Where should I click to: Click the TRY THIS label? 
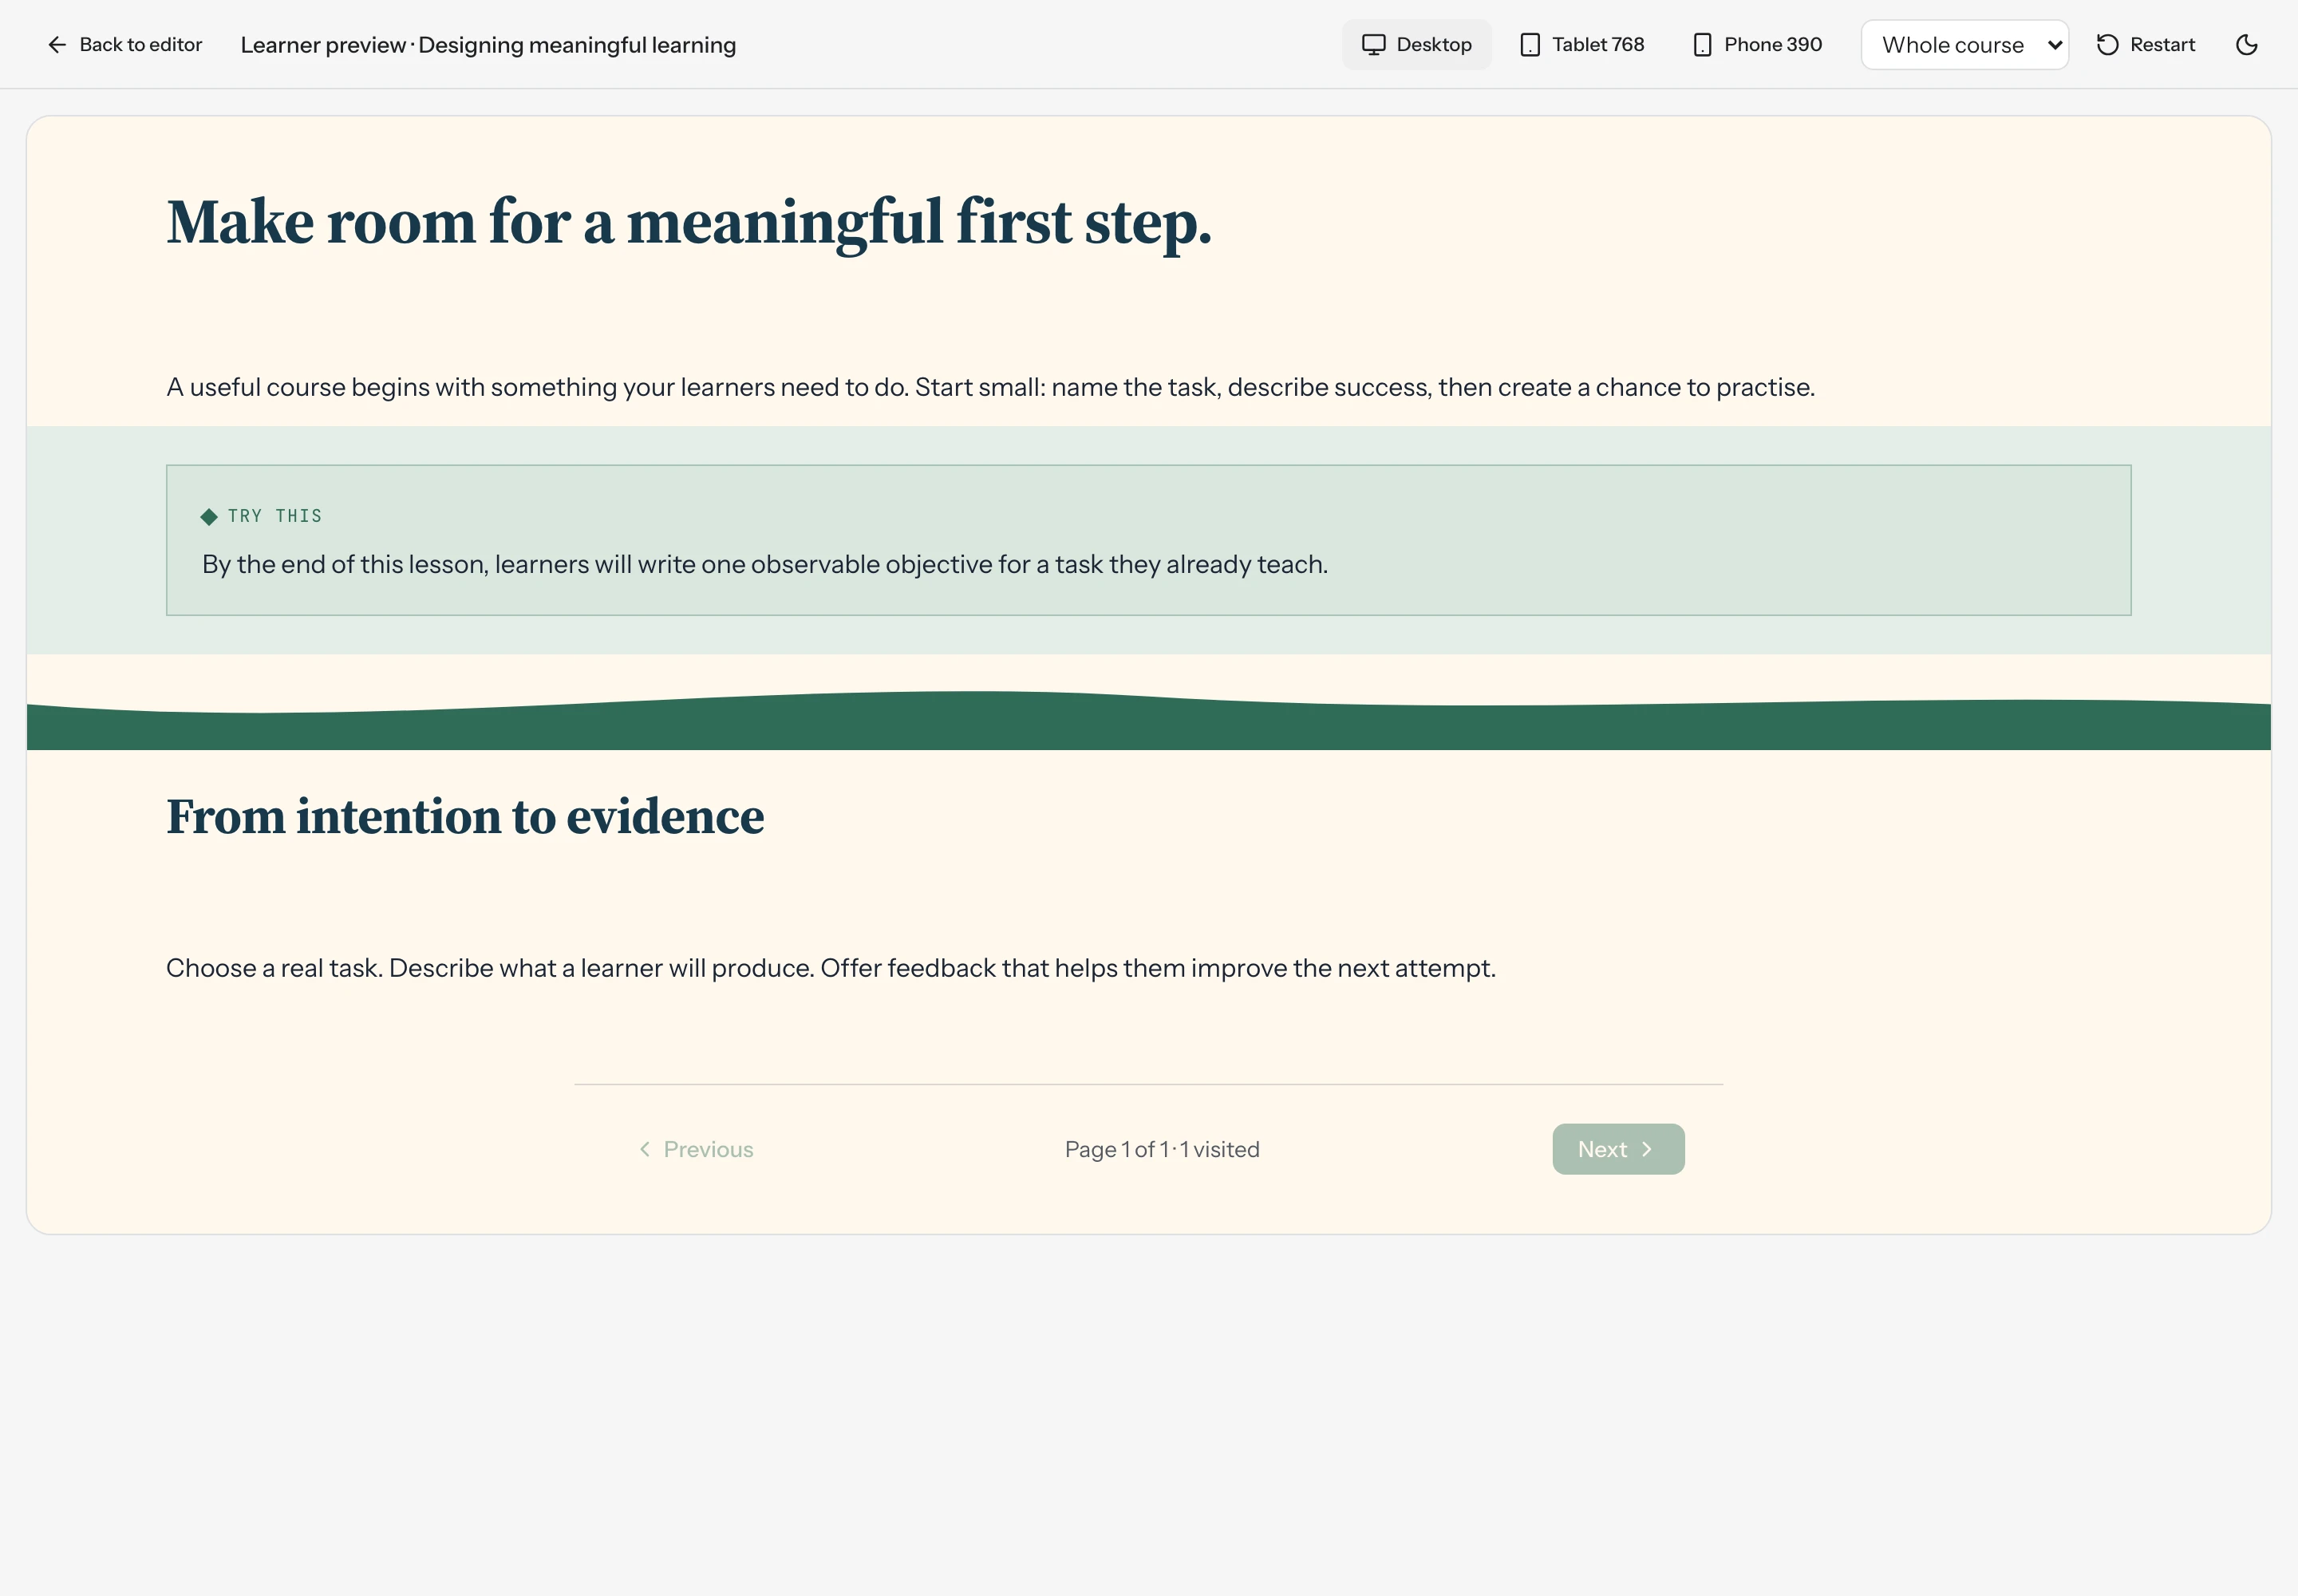(275, 516)
